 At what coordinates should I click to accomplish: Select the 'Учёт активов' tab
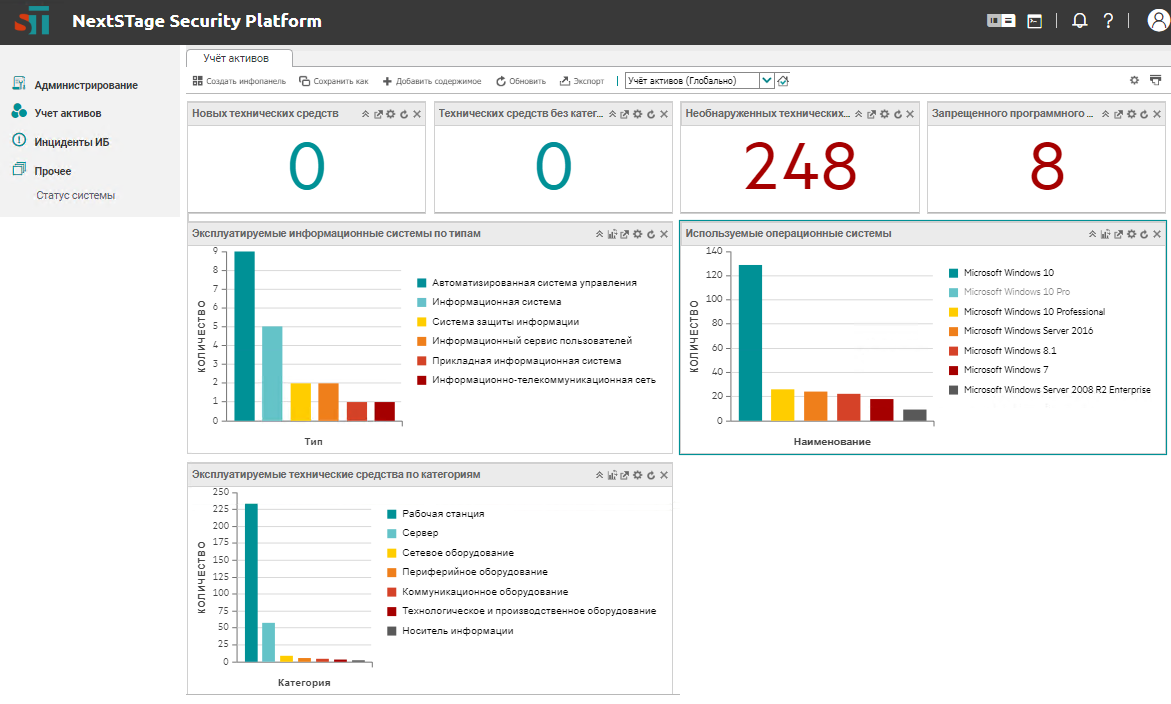point(236,58)
